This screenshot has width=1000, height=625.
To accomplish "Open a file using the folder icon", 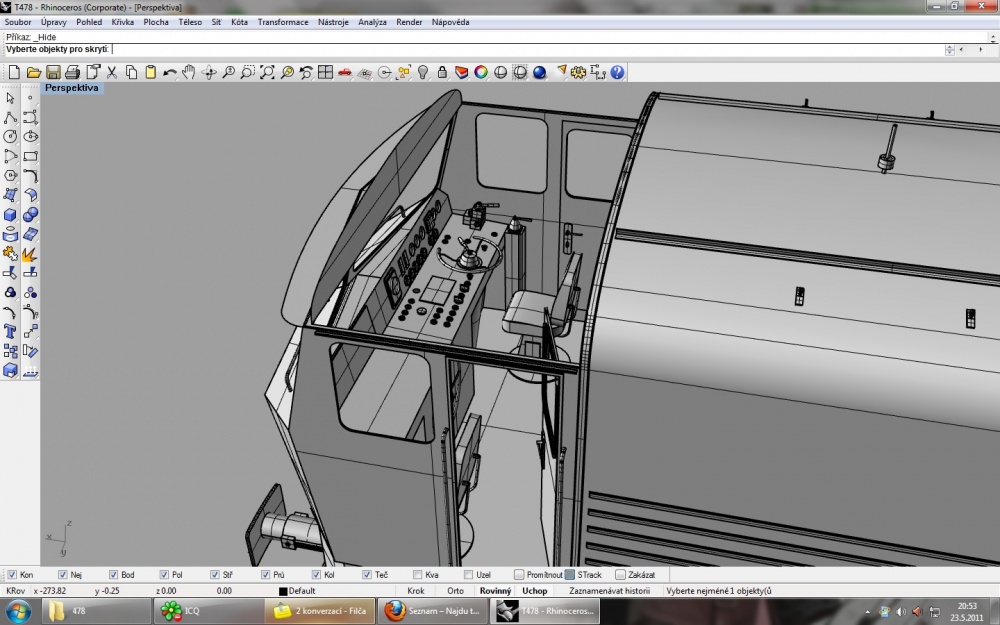I will tap(34, 72).
